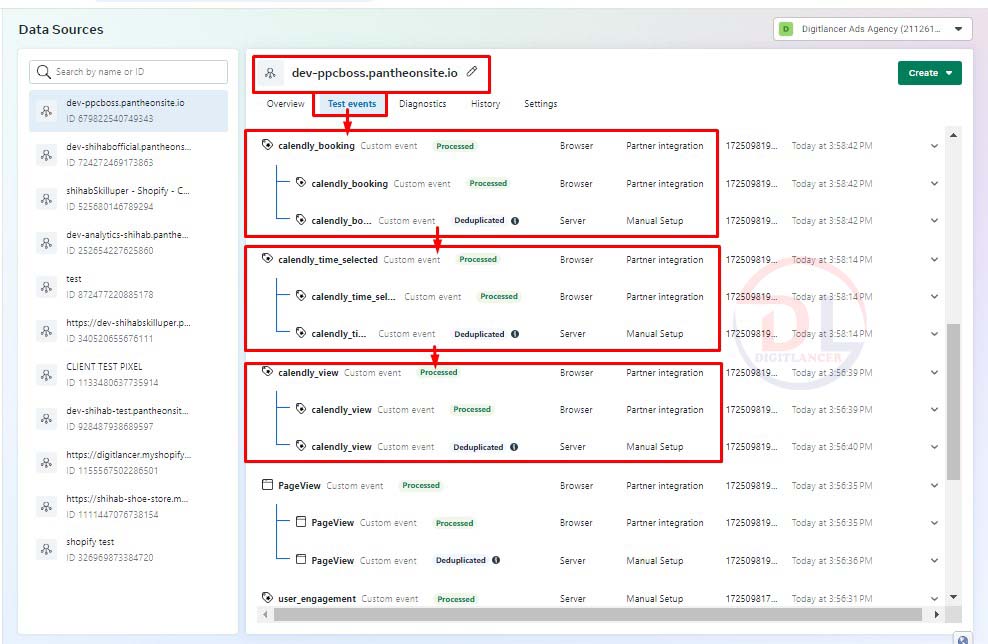
Task: Open the Settings tab
Action: tap(541, 103)
